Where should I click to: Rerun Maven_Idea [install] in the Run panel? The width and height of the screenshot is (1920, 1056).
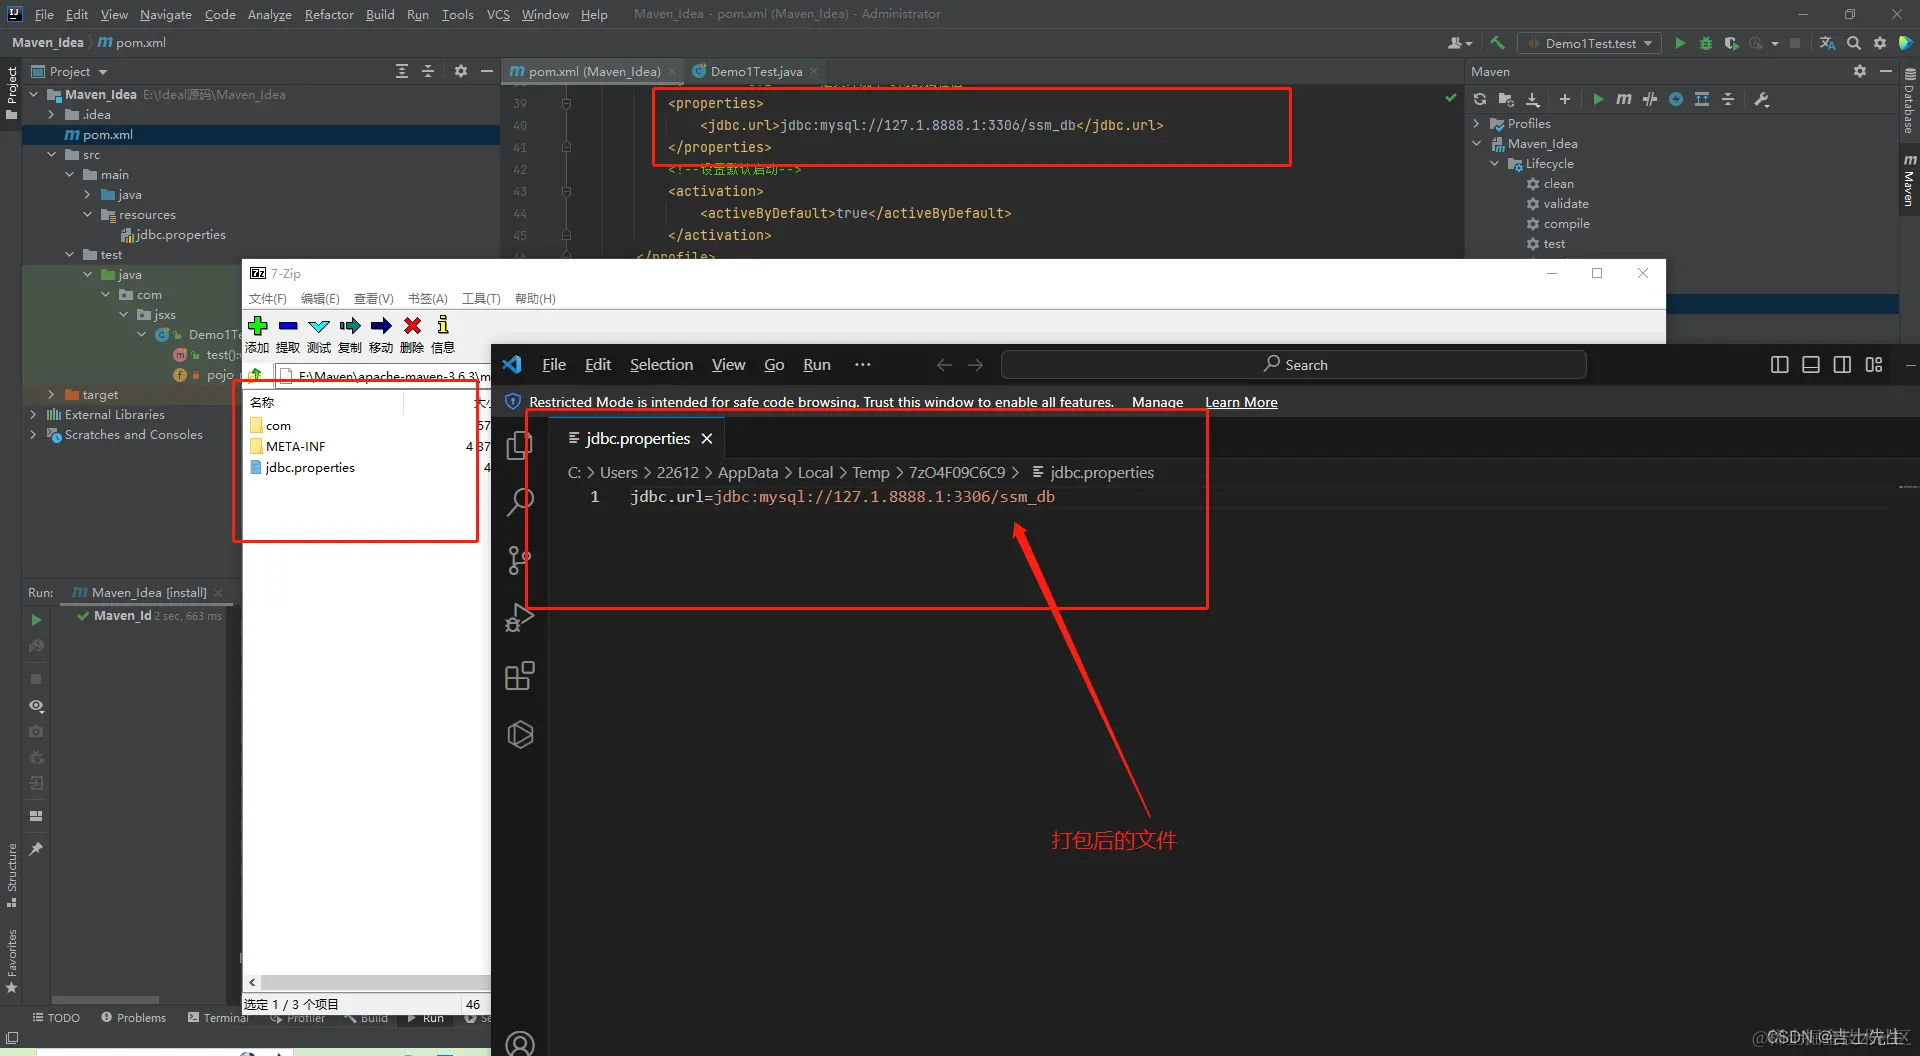click(x=36, y=620)
